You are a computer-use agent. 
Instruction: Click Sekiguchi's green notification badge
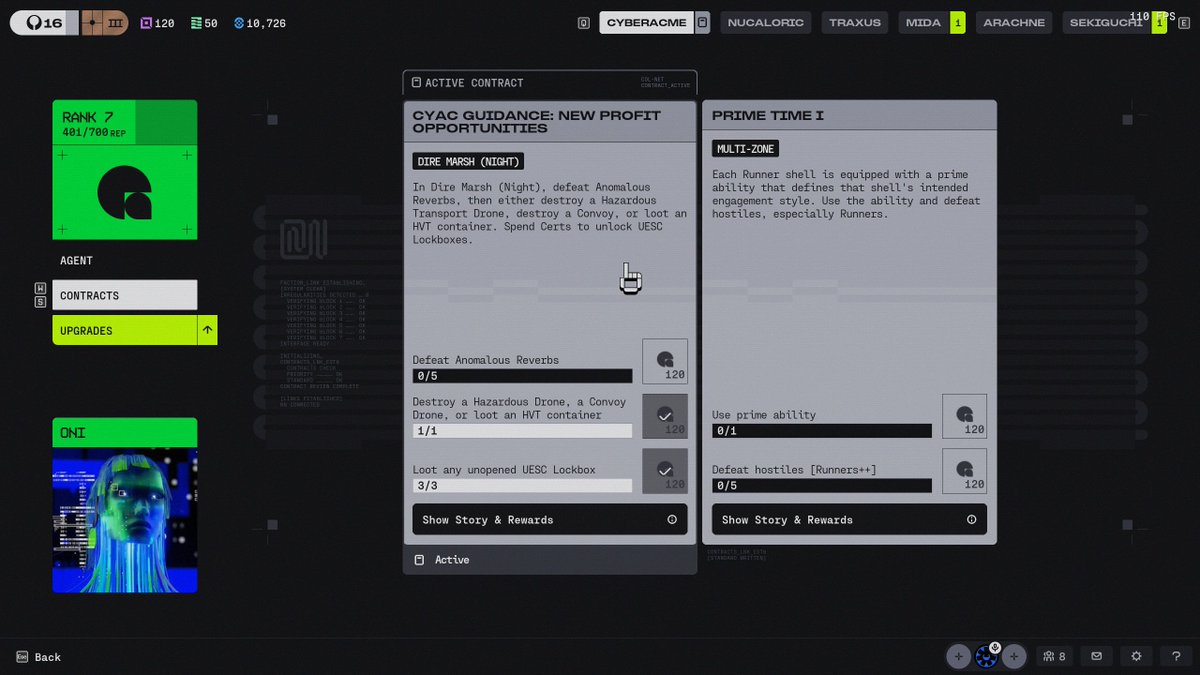tap(1159, 22)
